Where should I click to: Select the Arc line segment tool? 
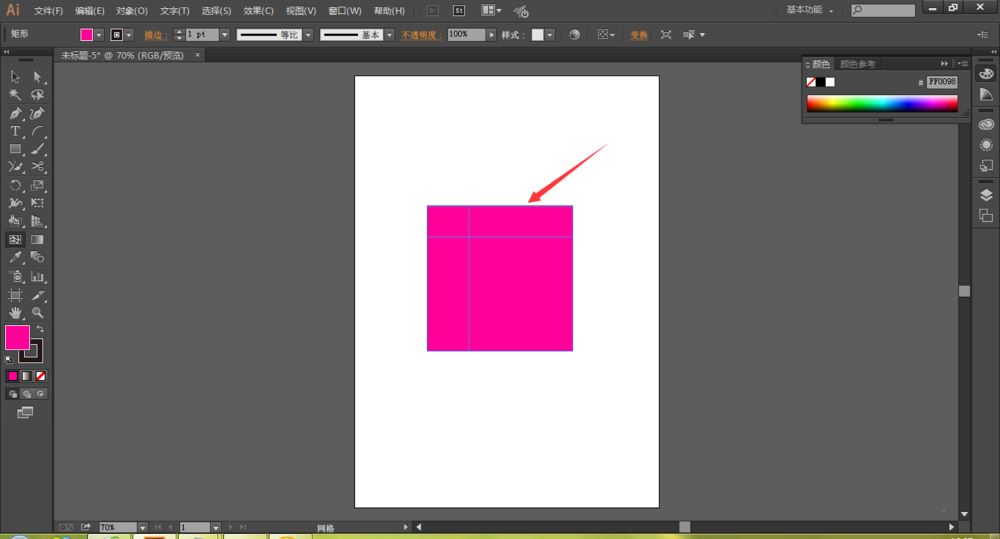tap(38, 131)
